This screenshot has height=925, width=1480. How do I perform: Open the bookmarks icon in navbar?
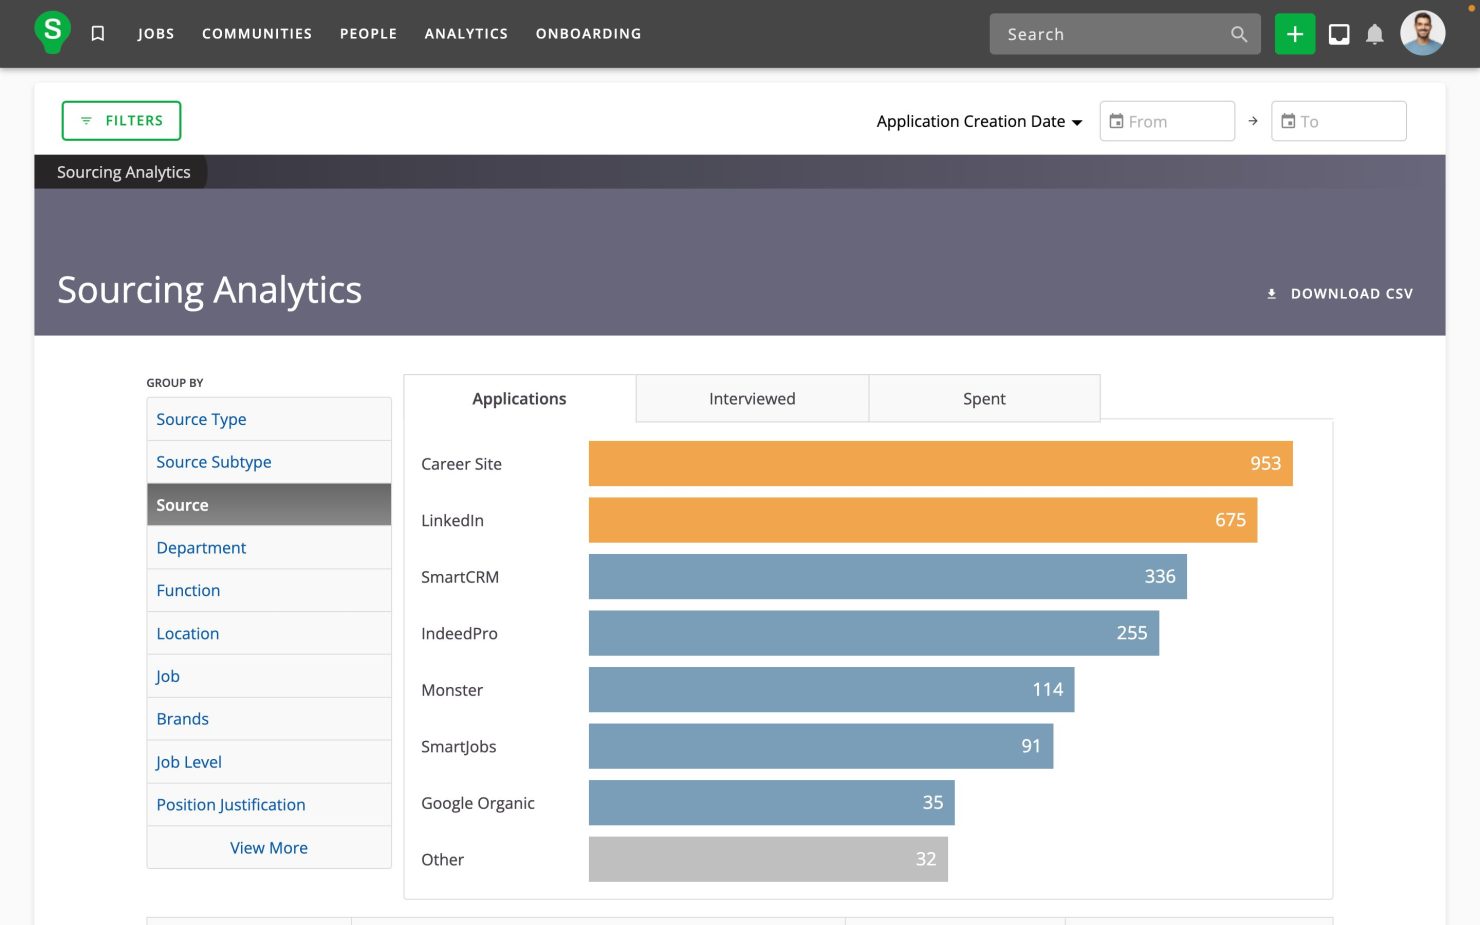[98, 34]
